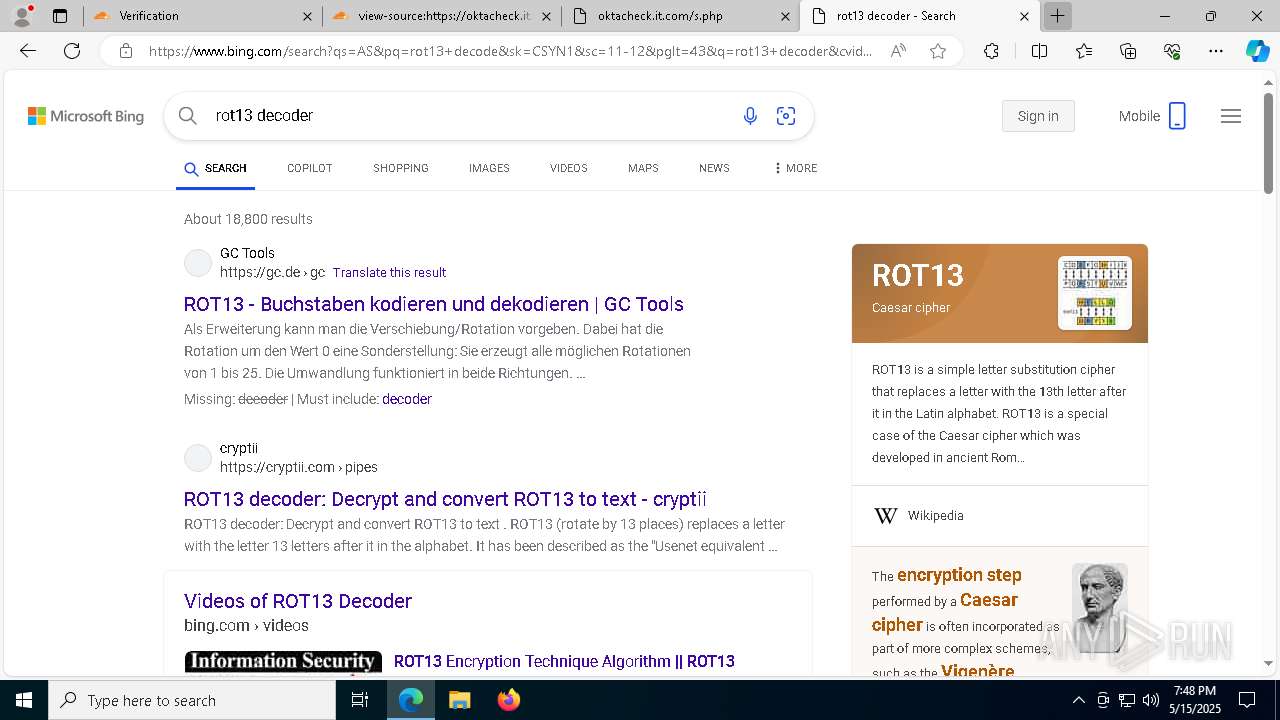
Task: Open Collections icon
Action: [1128, 51]
